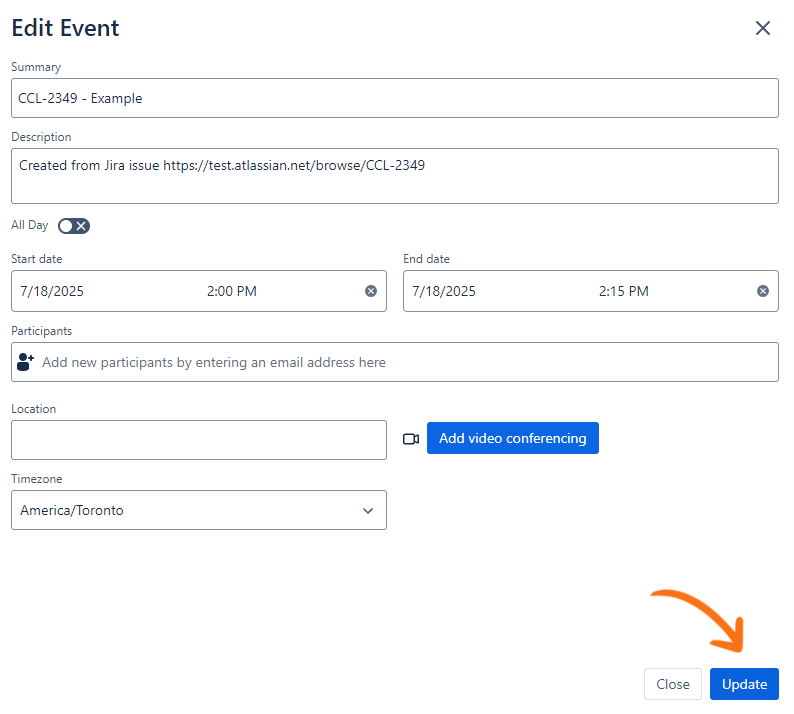Expand Timezone list using the chevron arrow

tap(368, 511)
